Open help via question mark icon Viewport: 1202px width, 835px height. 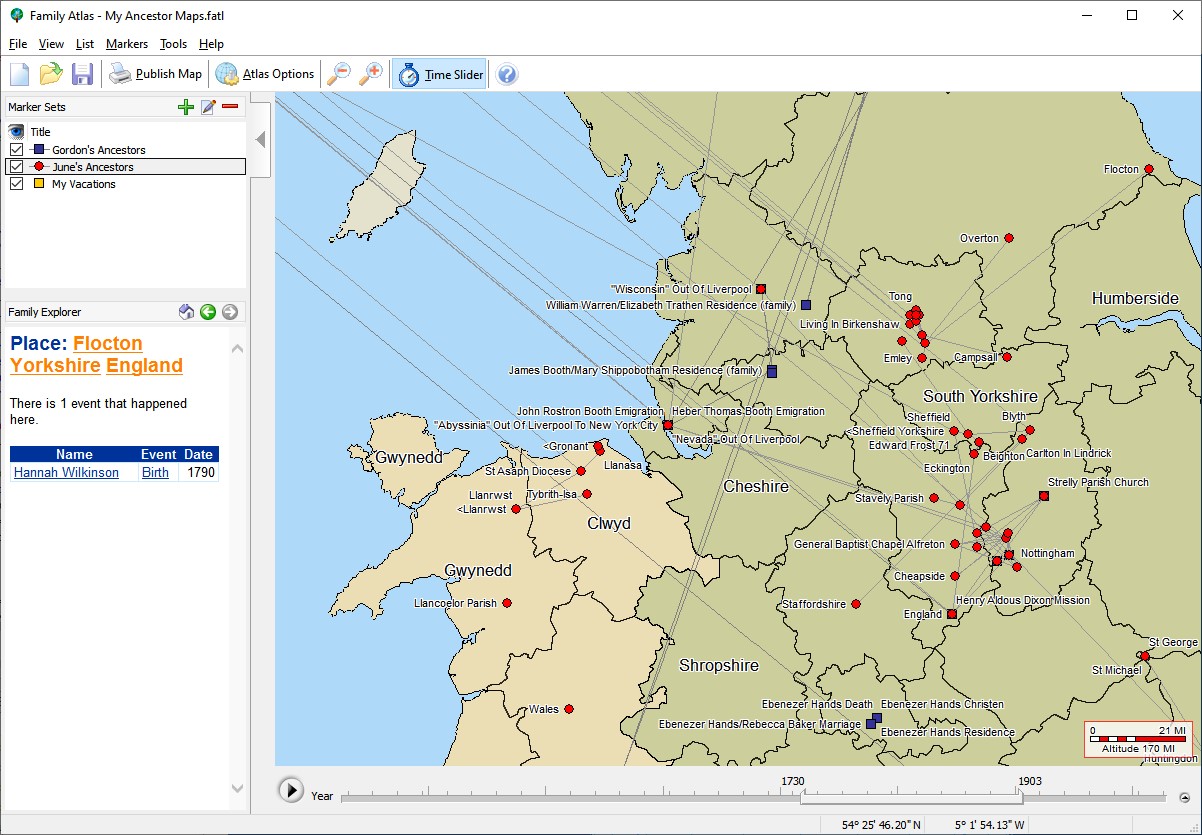coord(507,74)
